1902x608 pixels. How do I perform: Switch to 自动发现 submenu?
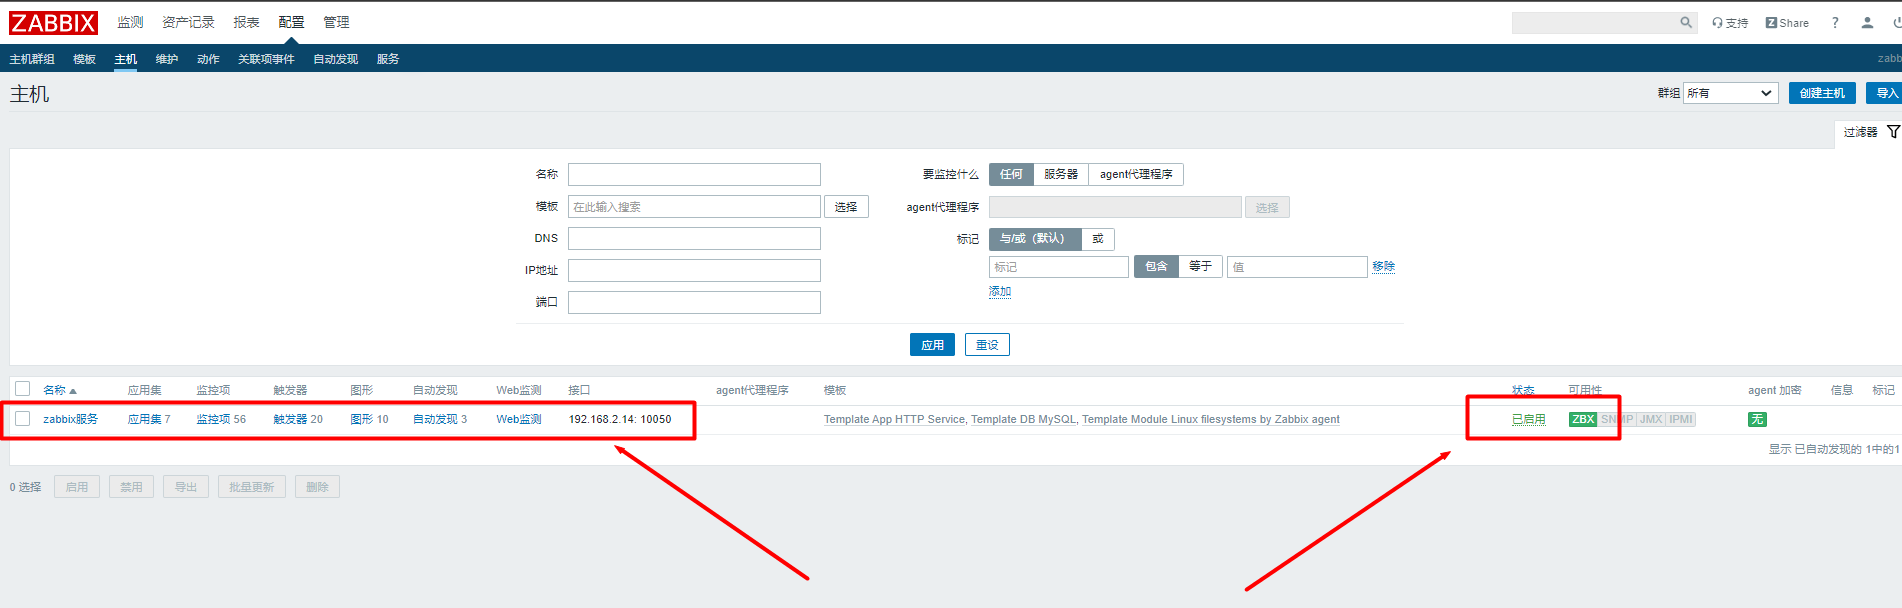(335, 59)
